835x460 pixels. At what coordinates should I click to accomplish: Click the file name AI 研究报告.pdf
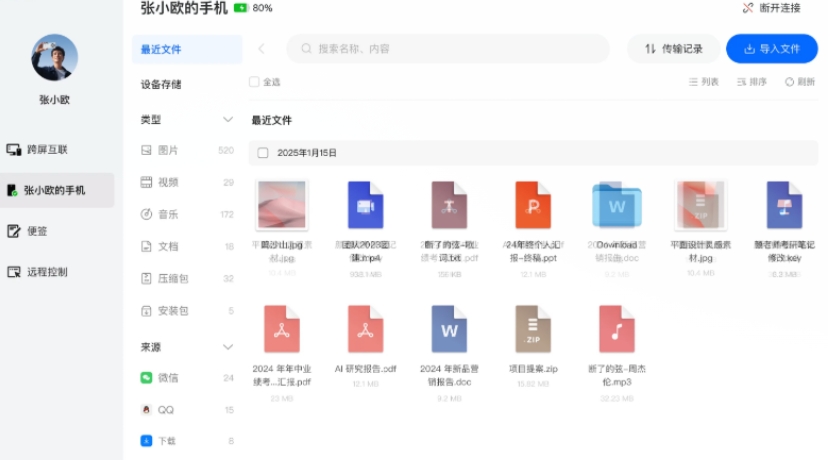(x=365, y=368)
